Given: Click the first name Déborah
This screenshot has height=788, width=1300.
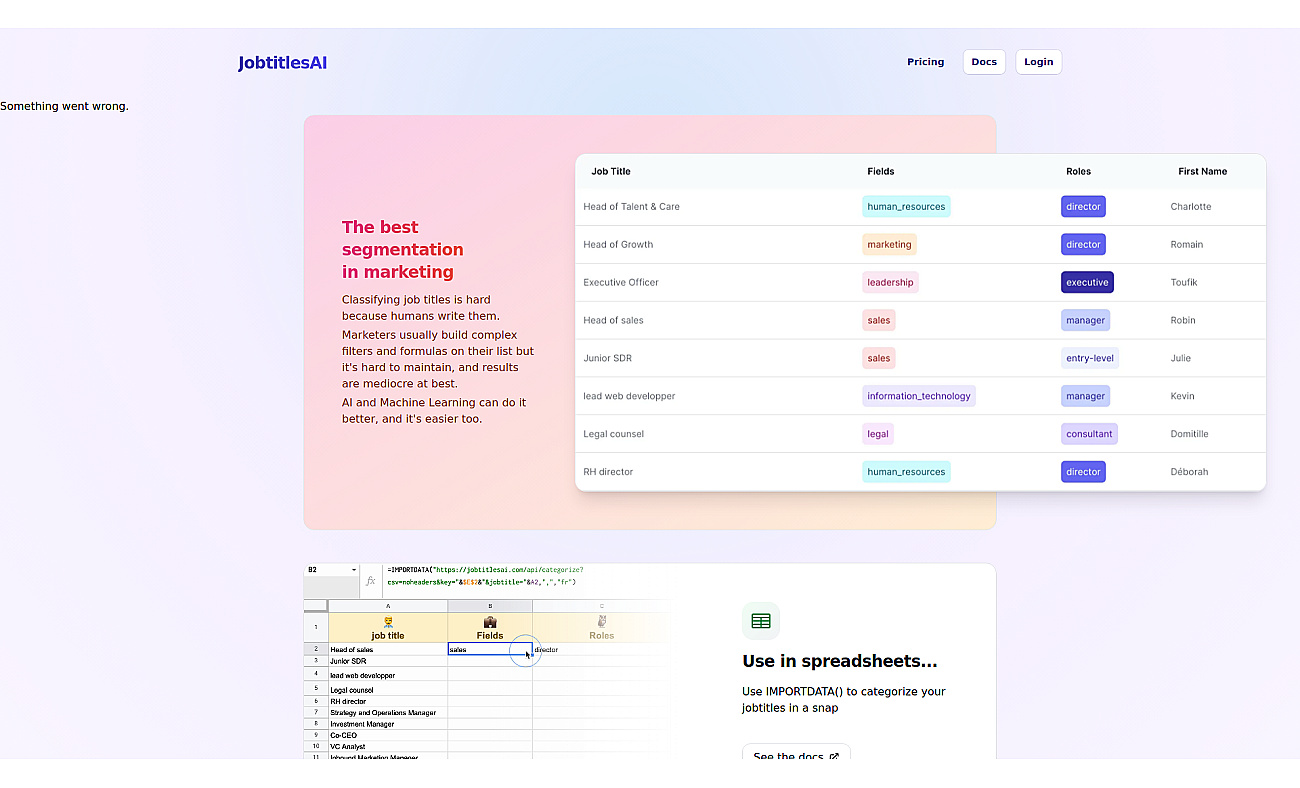Looking at the screenshot, I should pyautogui.click(x=1189, y=472).
